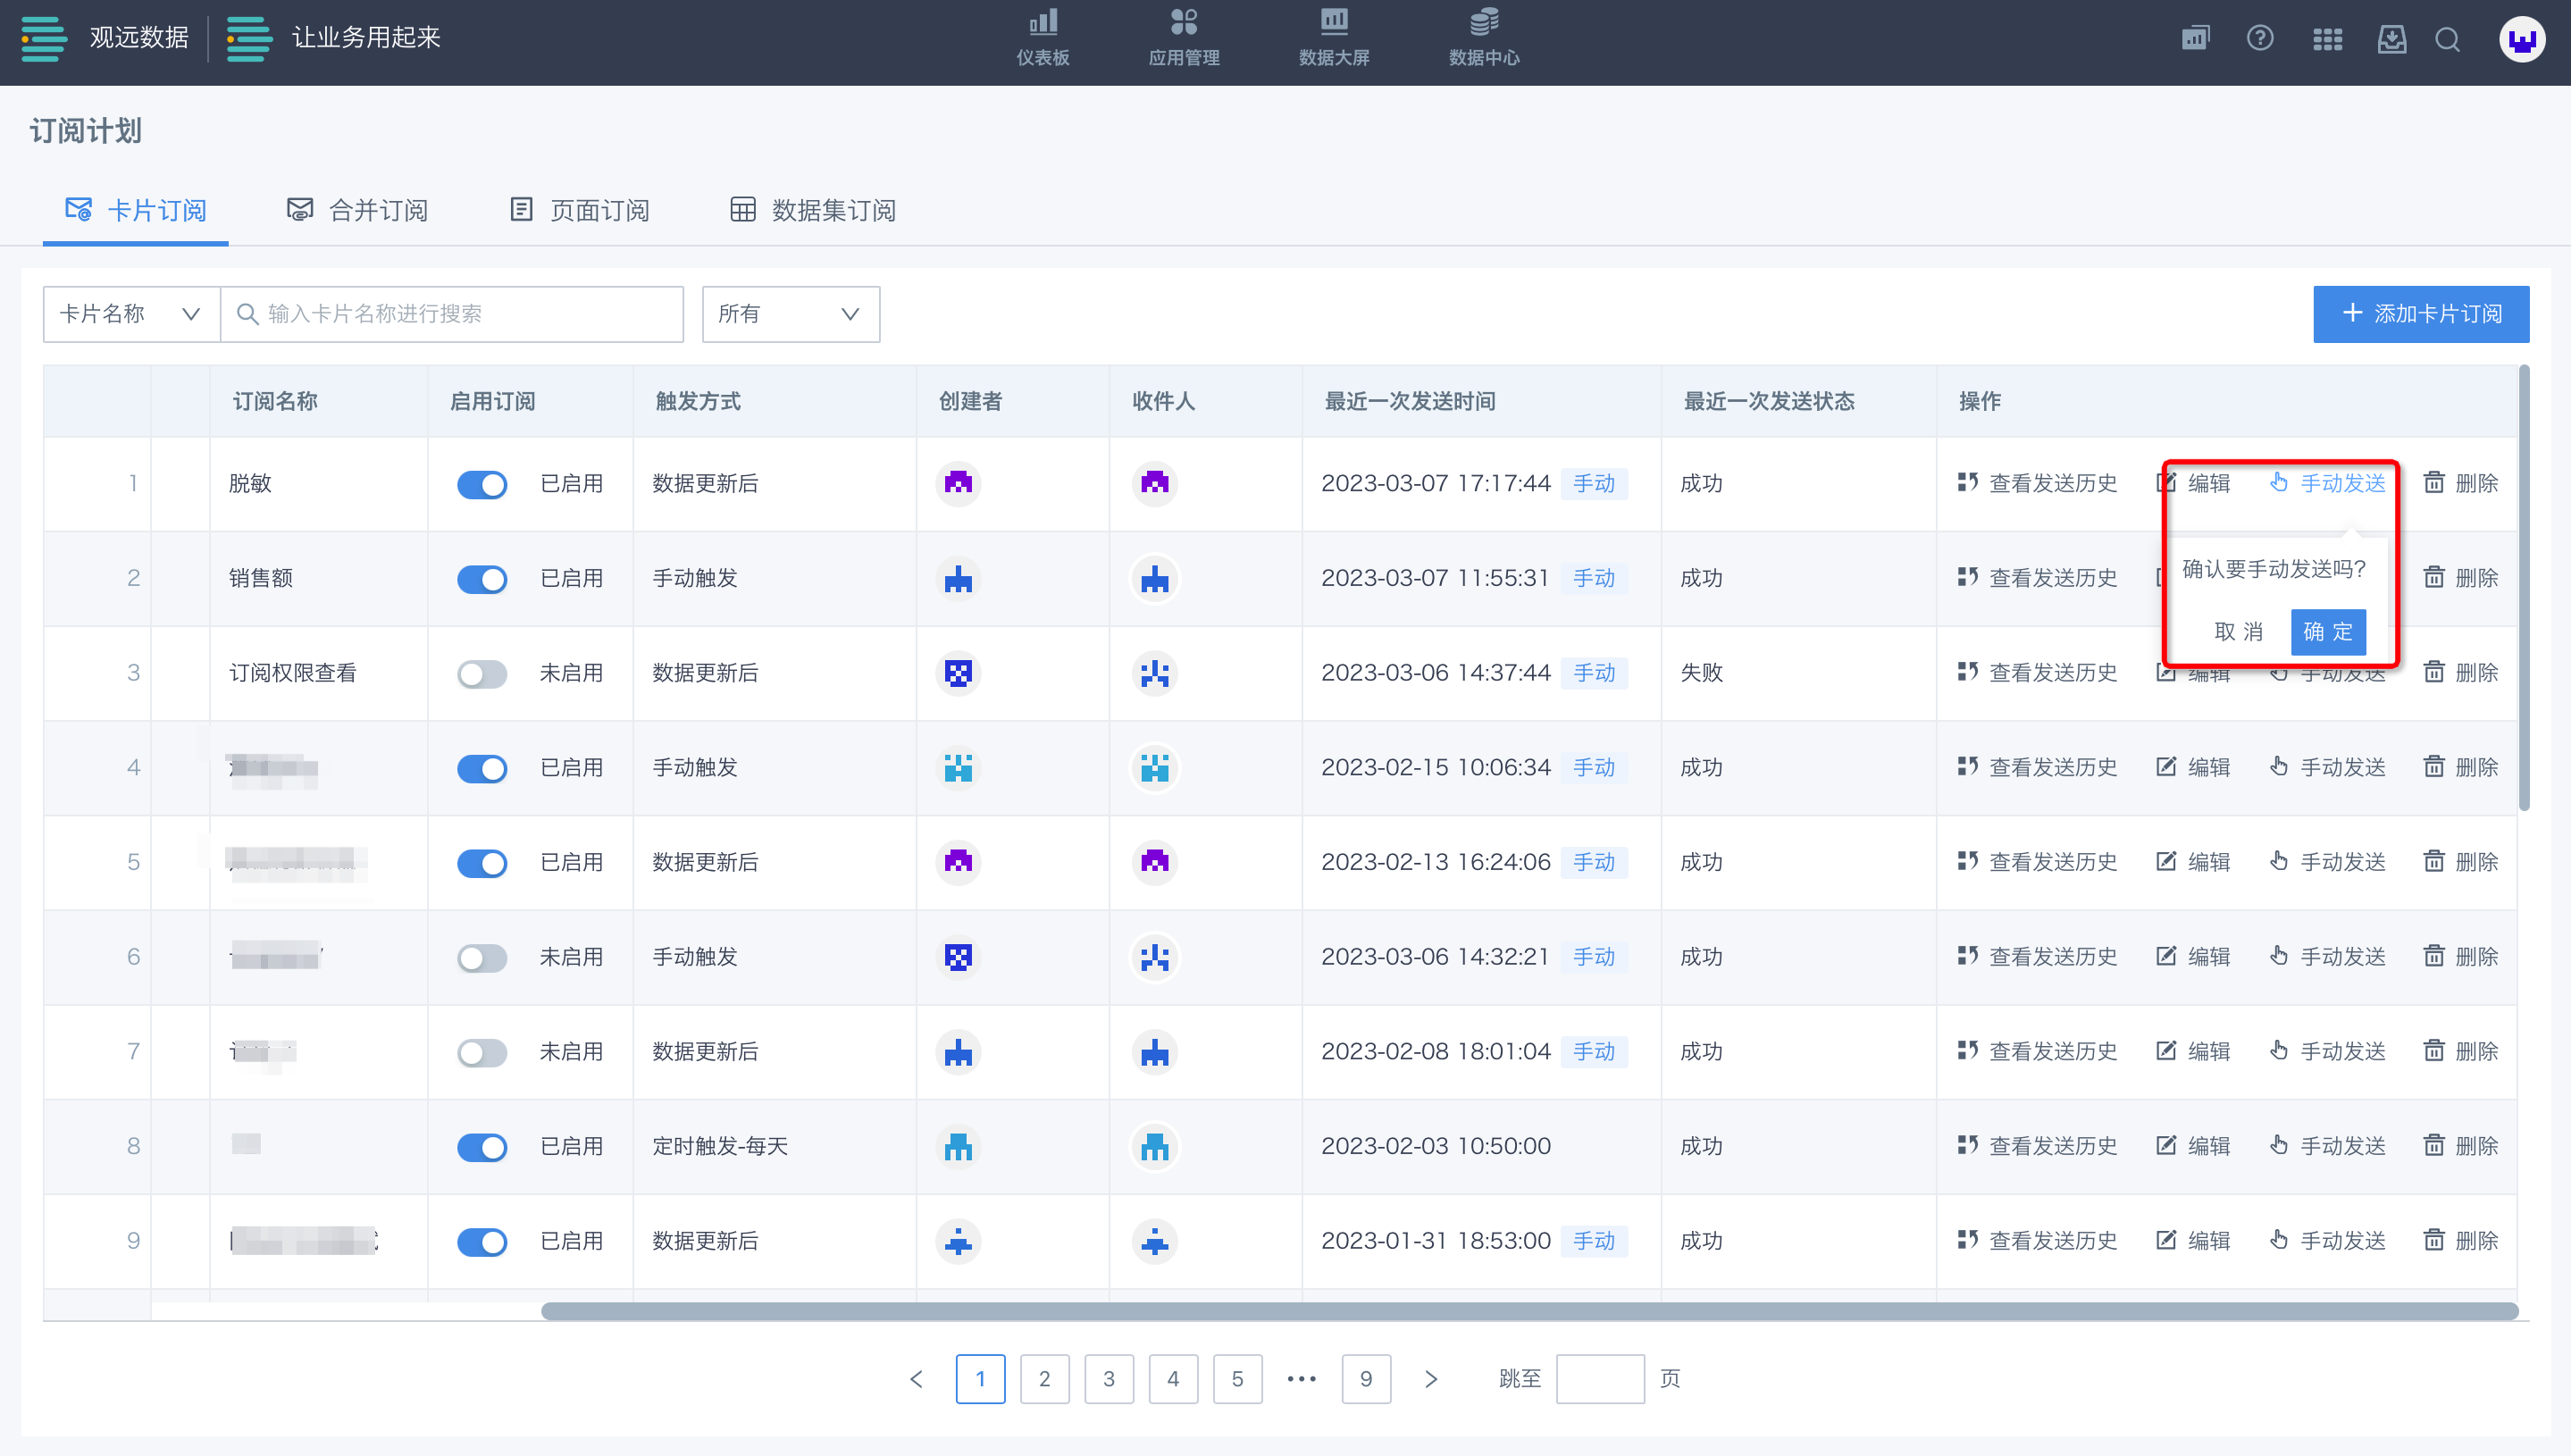Click edit pencil icon in row 5
The width and height of the screenshot is (2571, 1456).
(2166, 861)
